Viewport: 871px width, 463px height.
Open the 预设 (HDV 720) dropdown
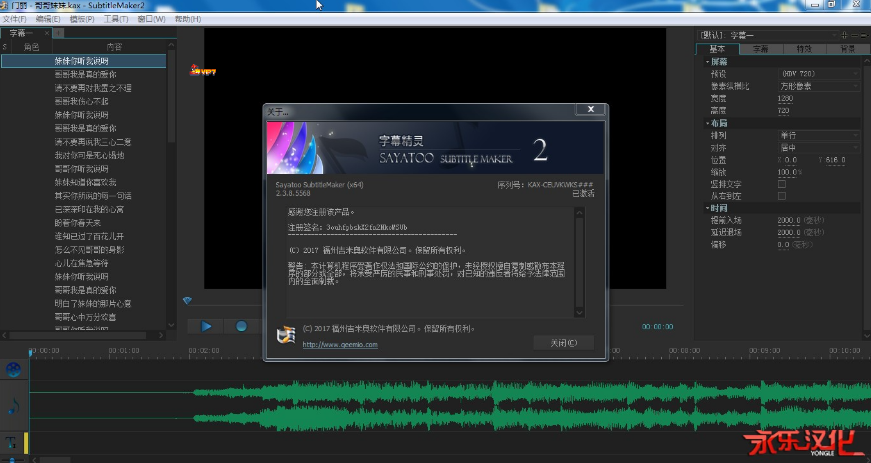pos(819,73)
